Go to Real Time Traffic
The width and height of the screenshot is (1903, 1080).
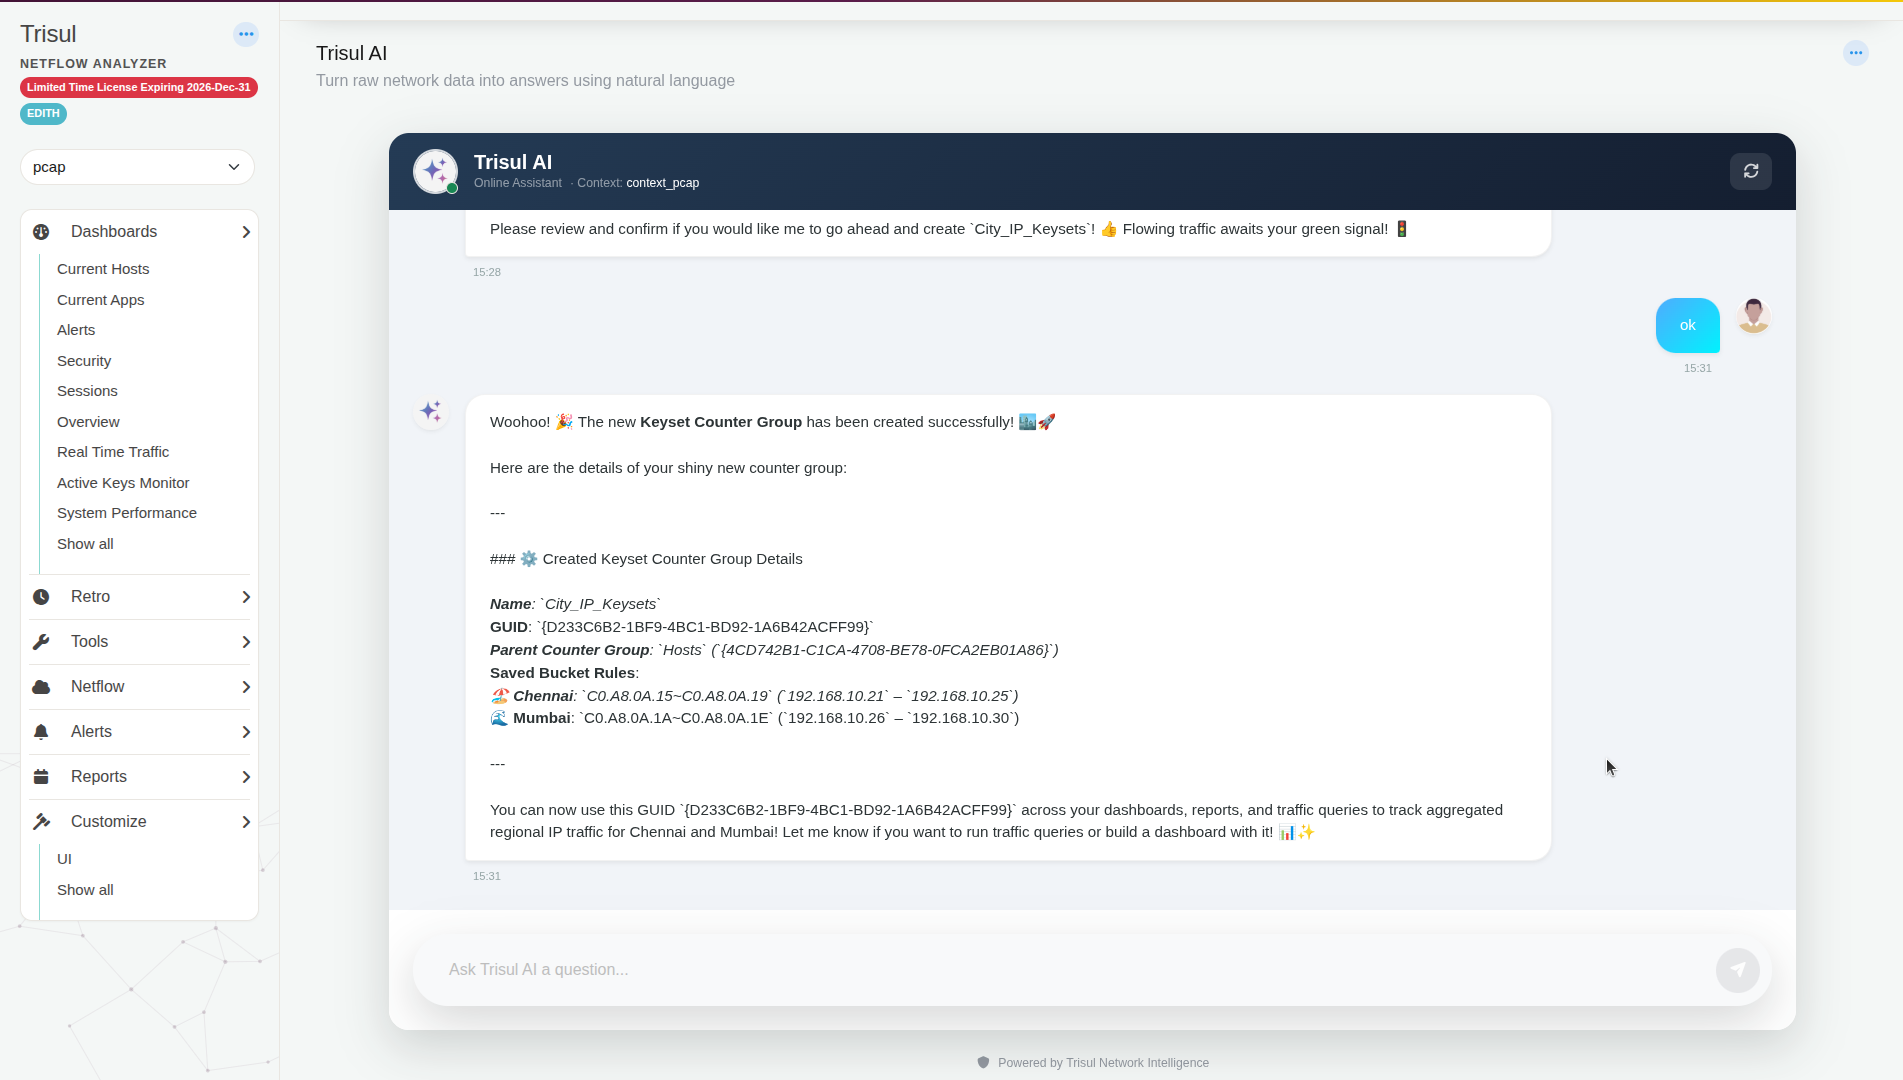[x=113, y=452]
